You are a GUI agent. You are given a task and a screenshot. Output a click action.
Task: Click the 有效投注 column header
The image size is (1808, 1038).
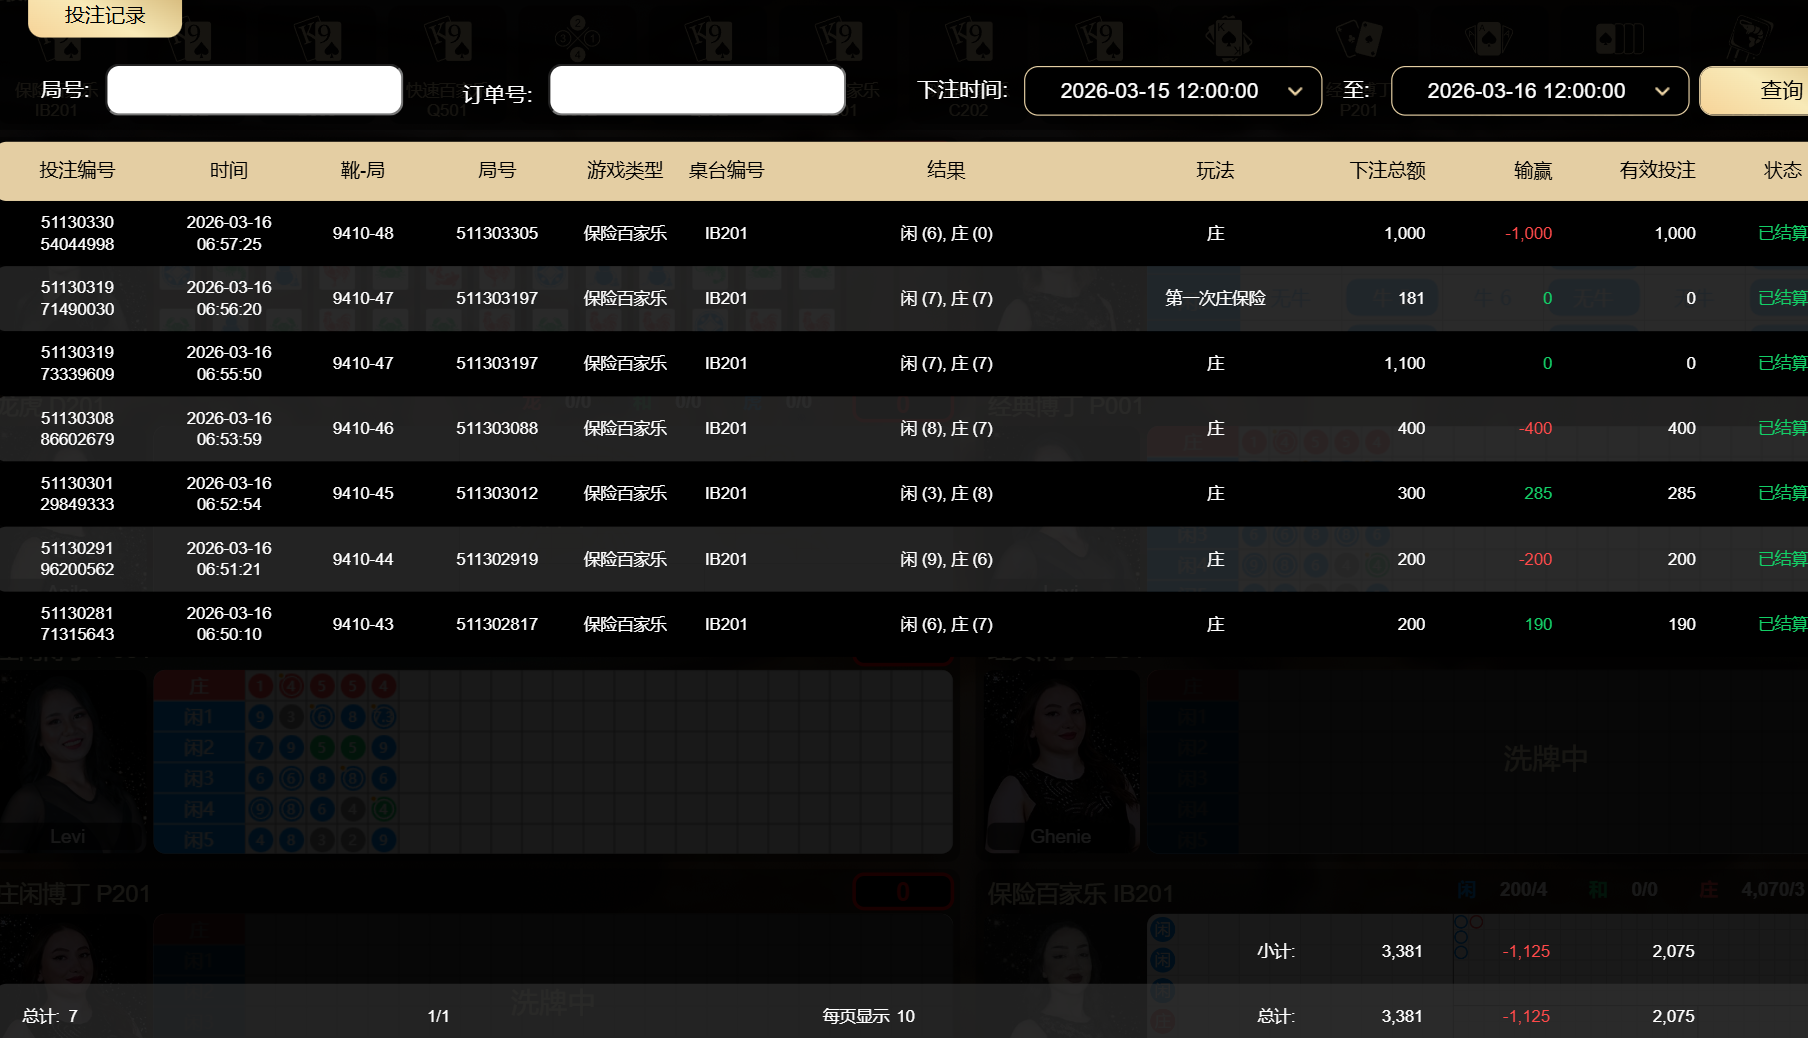[x=1657, y=171]
